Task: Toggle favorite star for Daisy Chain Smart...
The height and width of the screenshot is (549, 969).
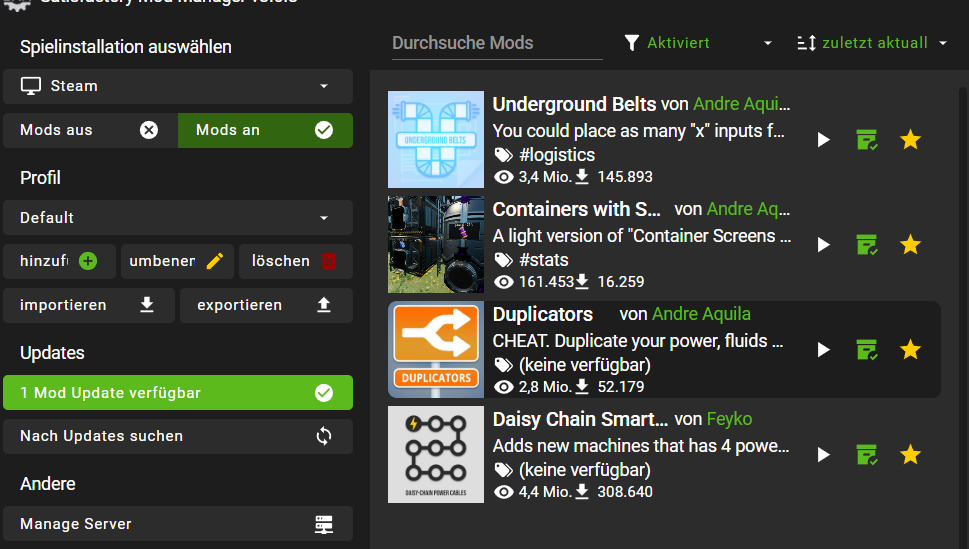Action: 910,455
